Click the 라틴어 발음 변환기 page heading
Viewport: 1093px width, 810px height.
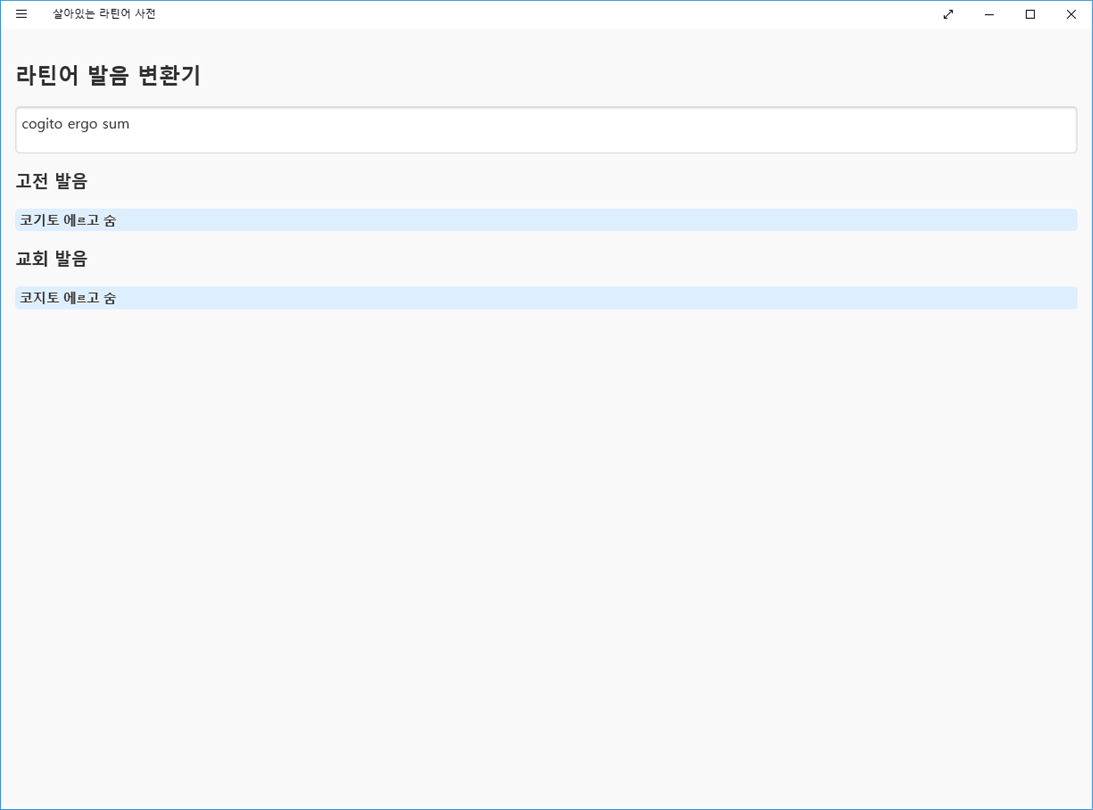(x=108, y=75)
